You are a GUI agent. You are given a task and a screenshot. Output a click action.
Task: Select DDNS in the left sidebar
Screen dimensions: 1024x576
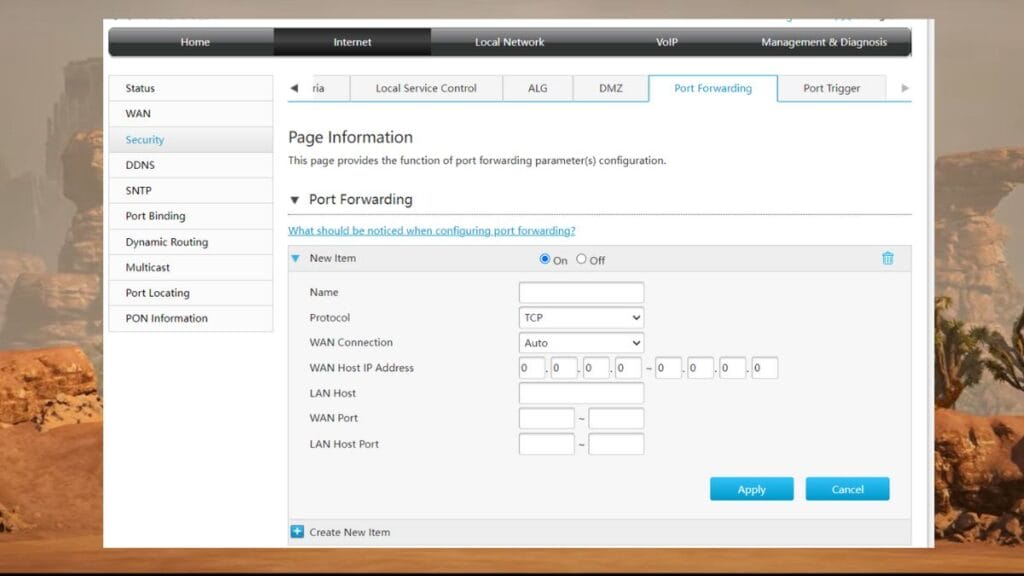(x=140, y=165)
